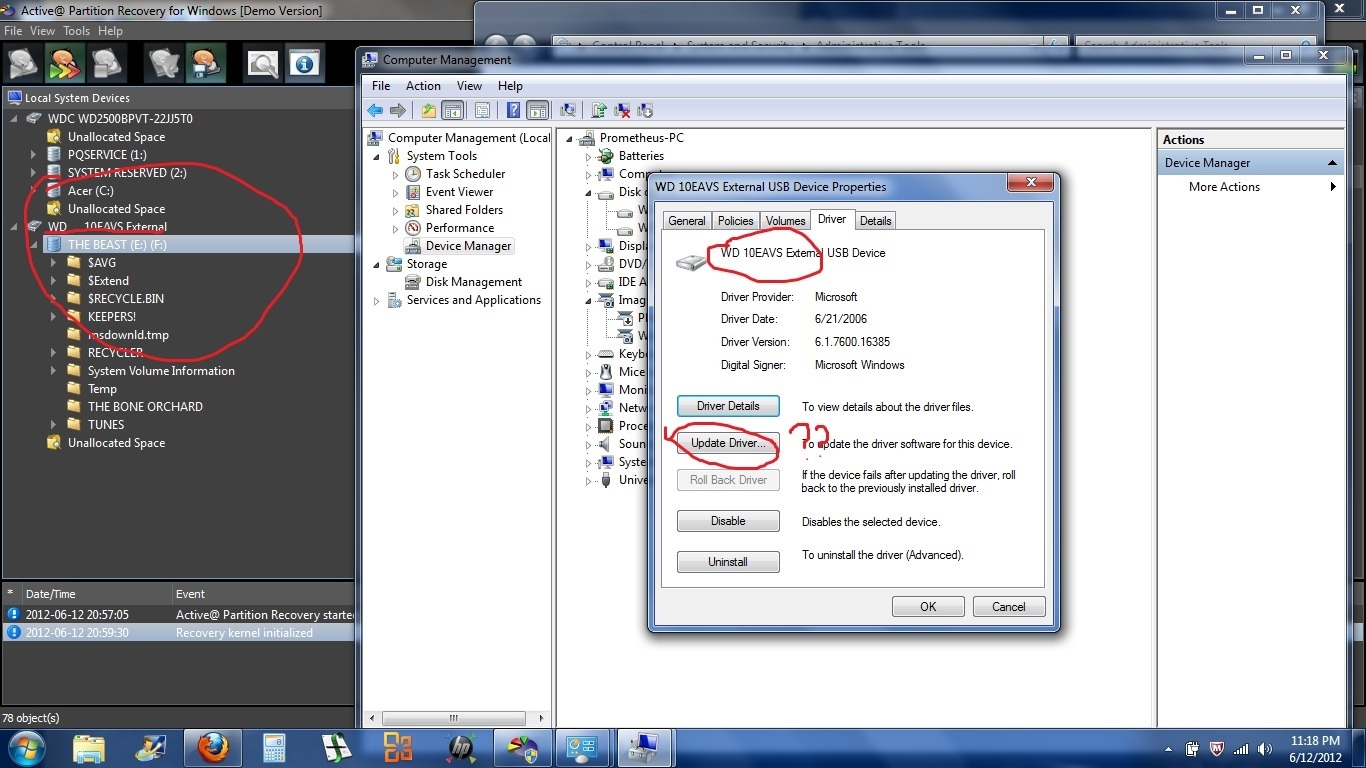Switch to the General tab
The width and height of the screenshot is (1366, 768).
point(687,221)
